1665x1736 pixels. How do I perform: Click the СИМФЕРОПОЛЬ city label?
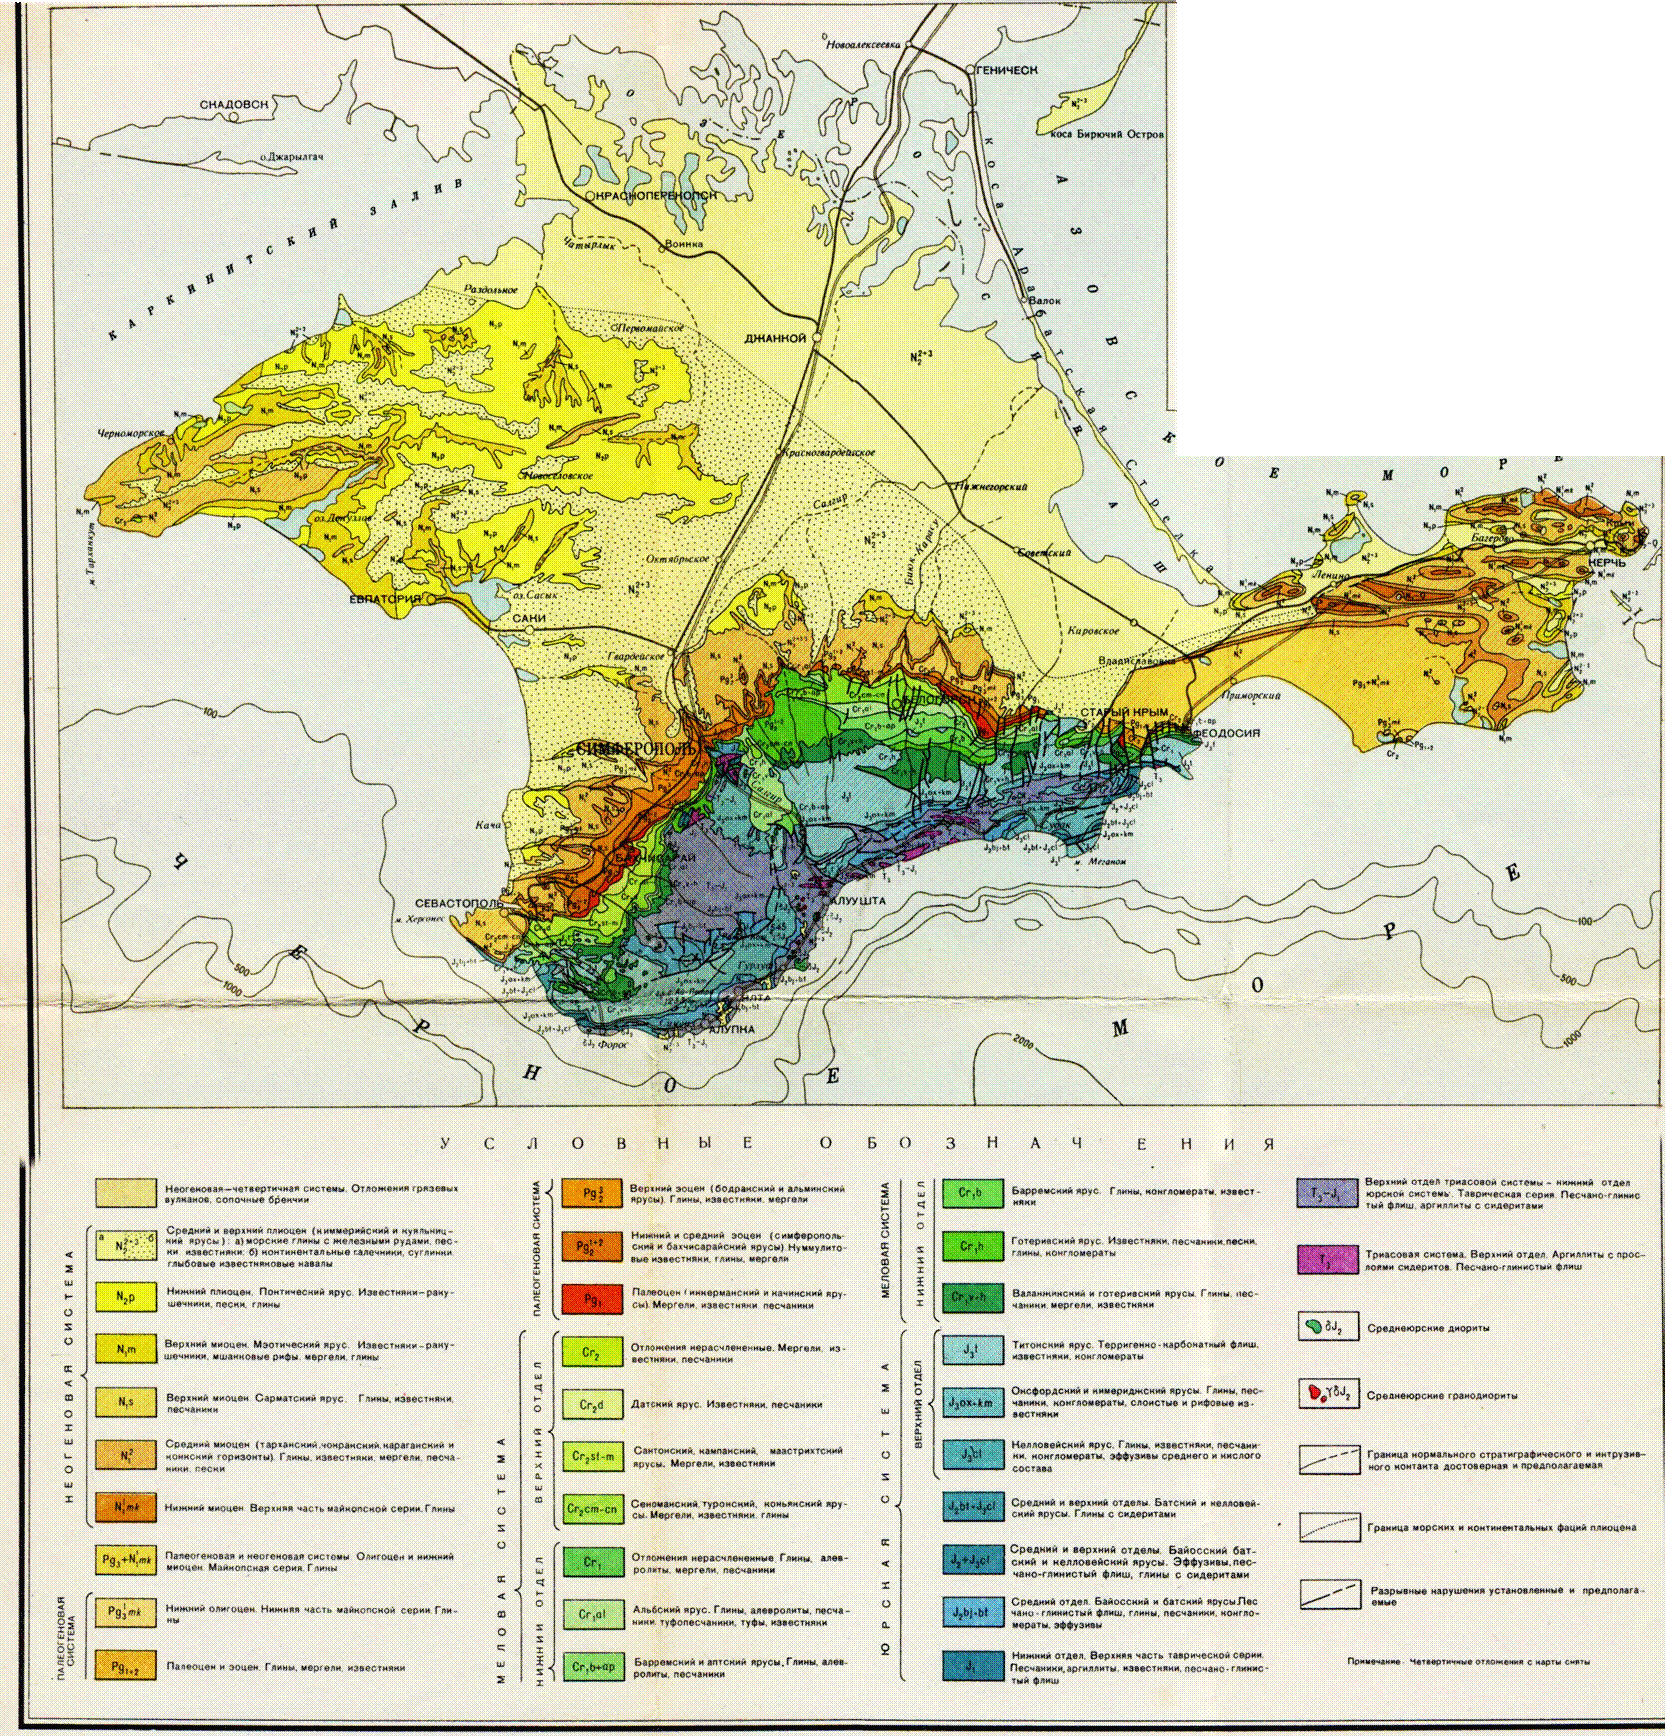[638, 749]
